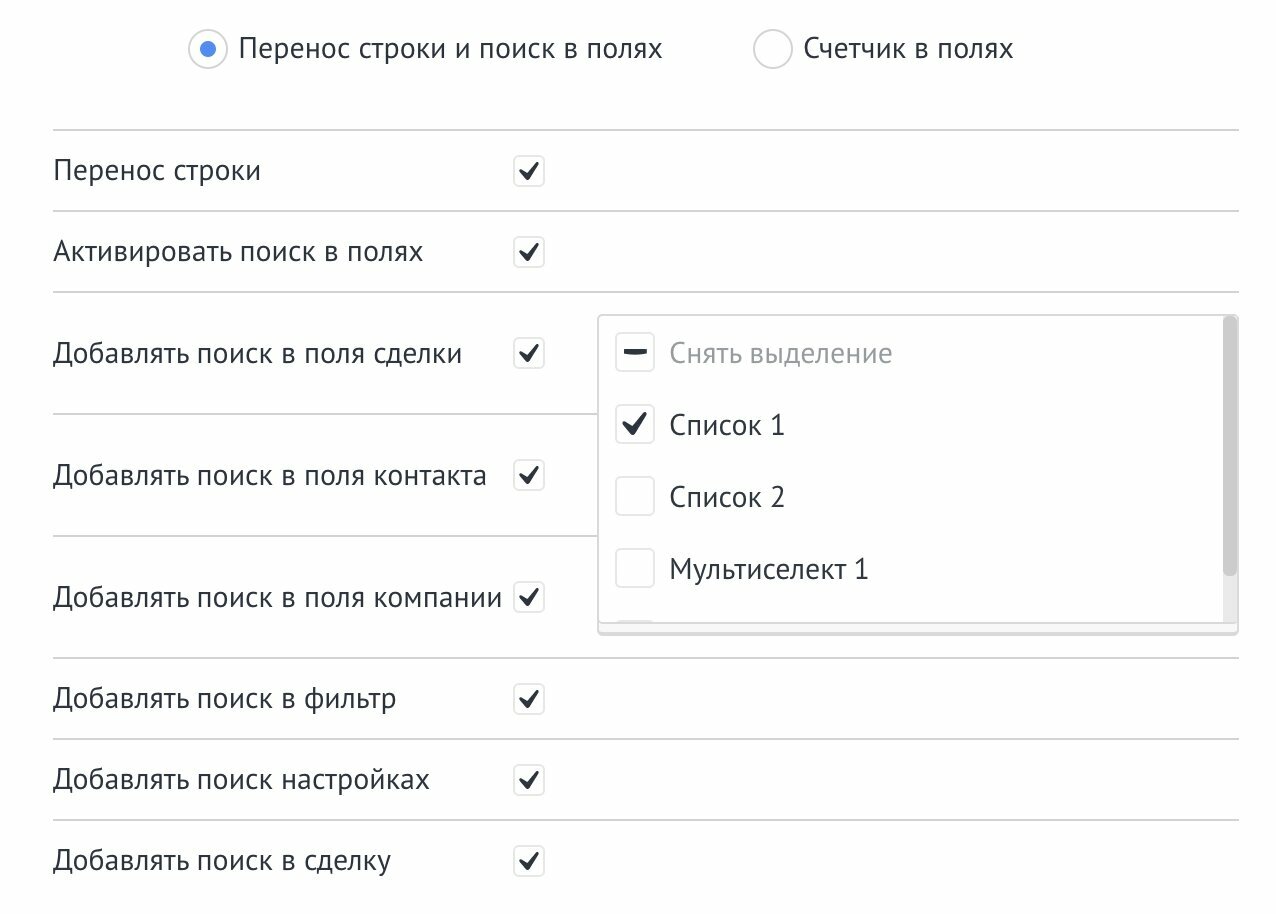Image resolution: width=1276 pixels, height=914 pixels.
Task: Select the "Список 2" list item label
Action: pyautogui.click(x=727, y=497)
